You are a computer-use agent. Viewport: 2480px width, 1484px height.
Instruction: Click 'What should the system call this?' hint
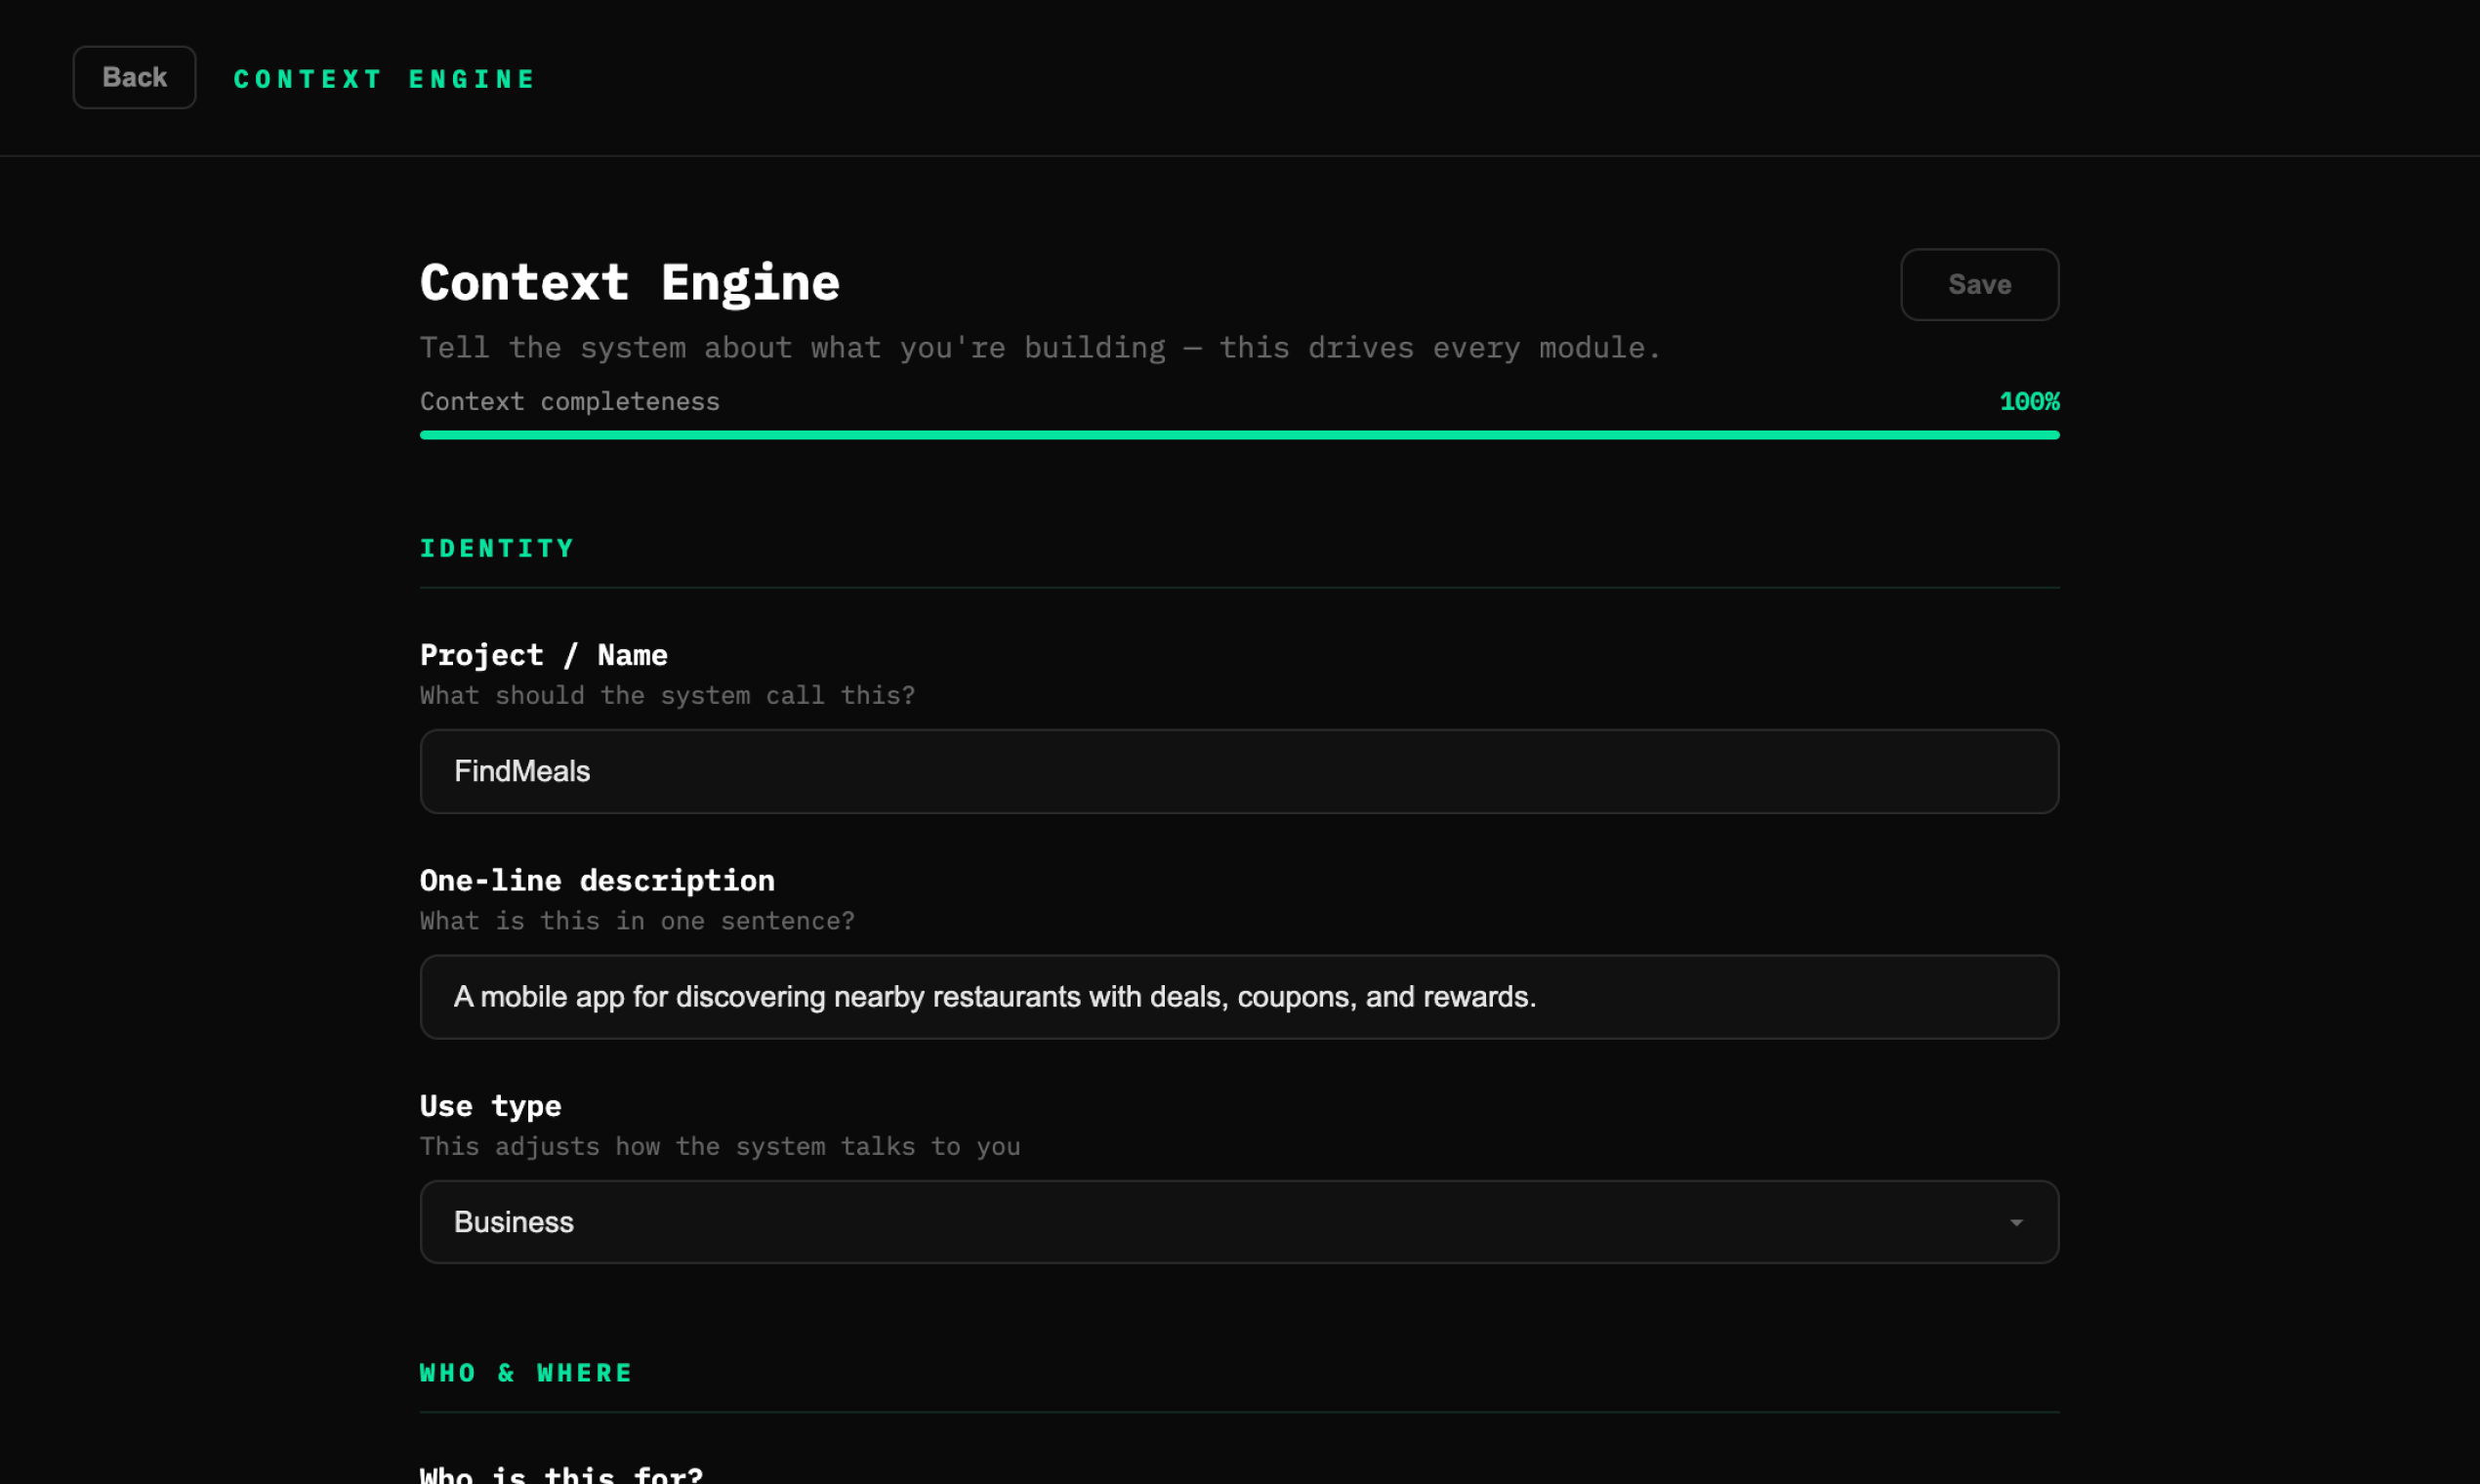click(x=667, y=695)
